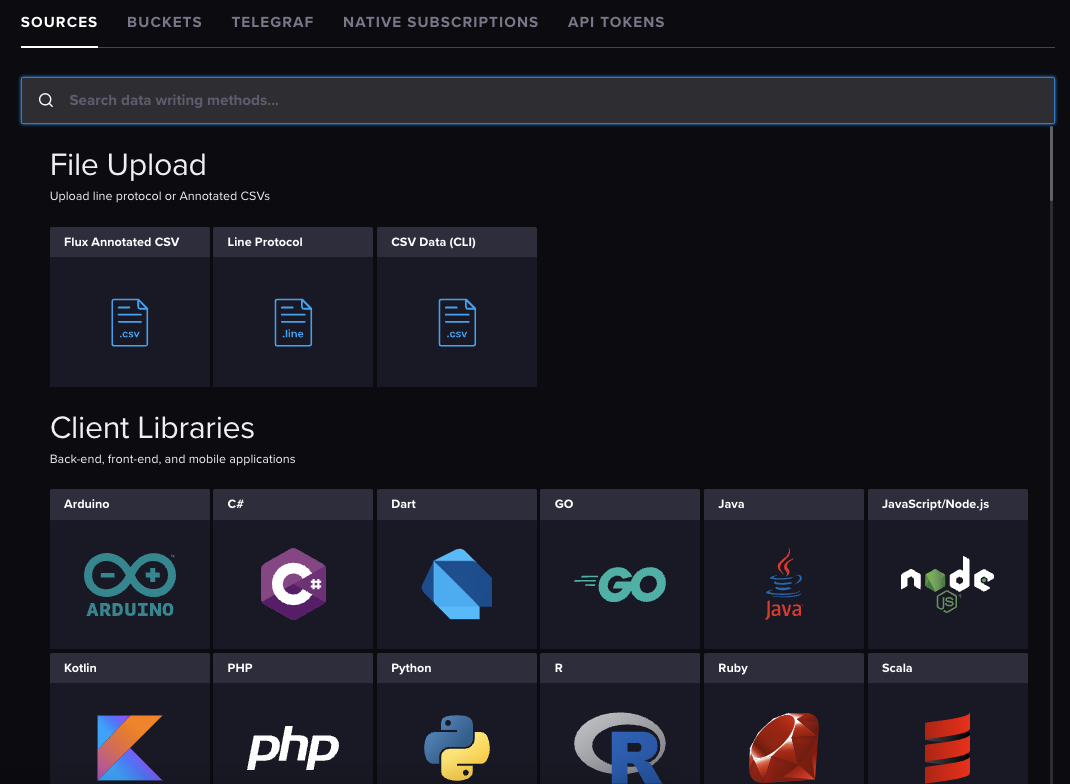Select the Java client library logo
The width and height of the screenshot is (1070, 784).
tap(783, 584)
